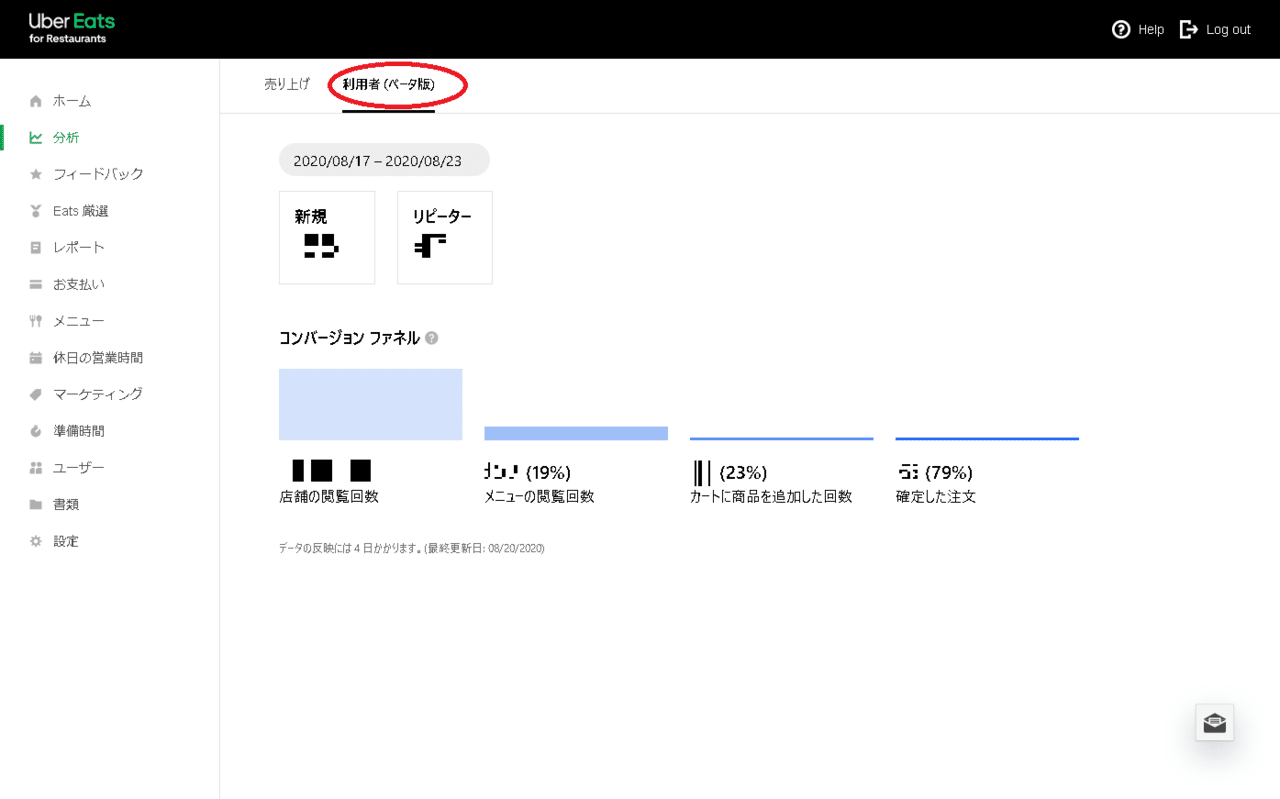
Task: Click the chart icon beside 分析
Action: [36, 138]
